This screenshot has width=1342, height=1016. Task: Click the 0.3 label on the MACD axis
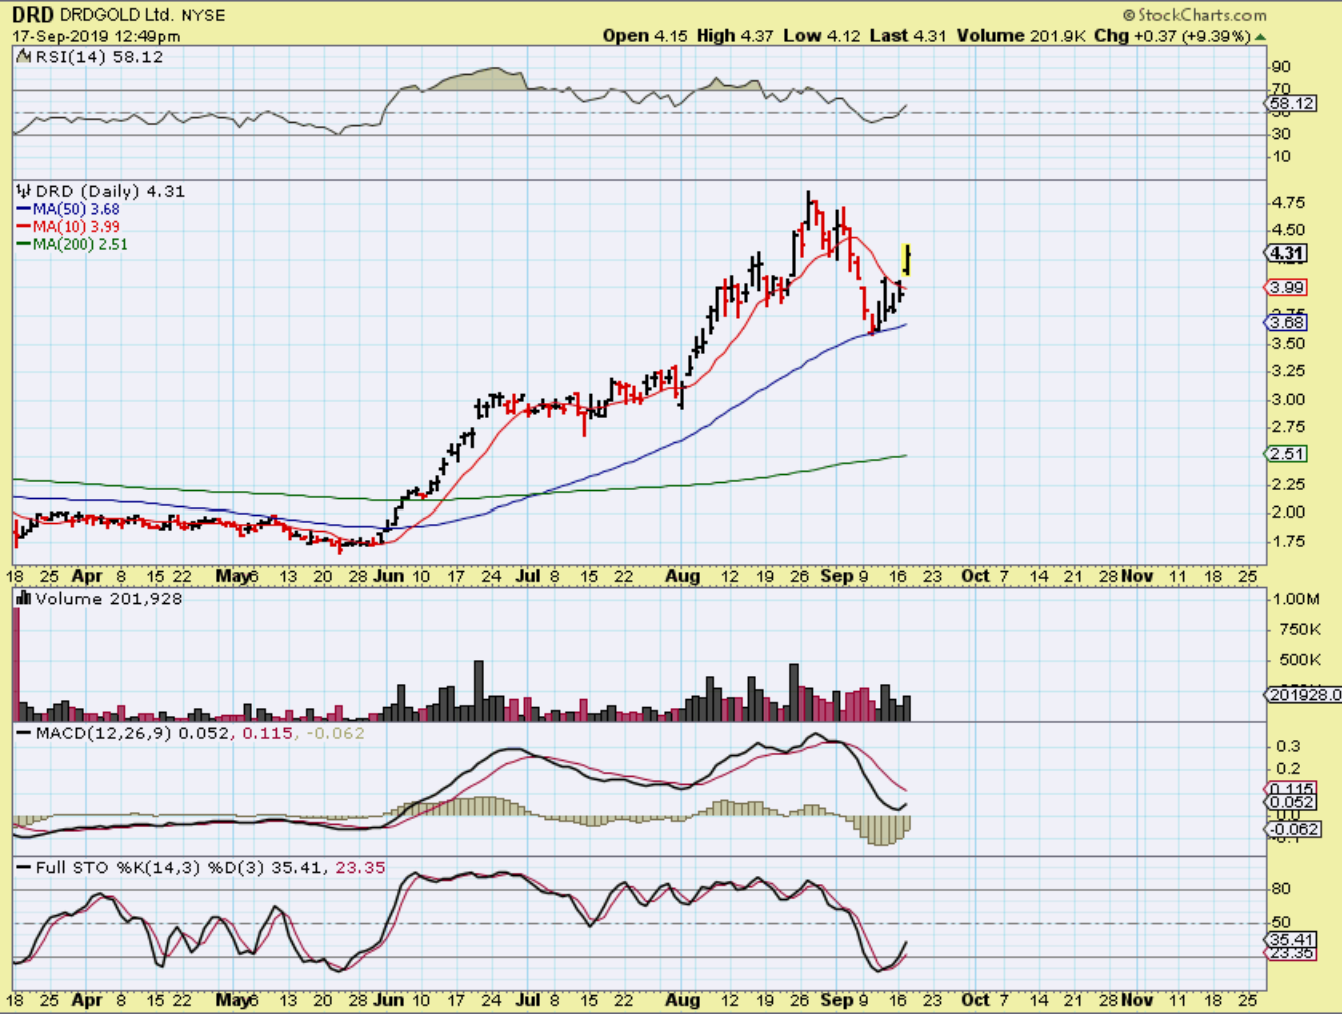click(x=1288, y=746)
